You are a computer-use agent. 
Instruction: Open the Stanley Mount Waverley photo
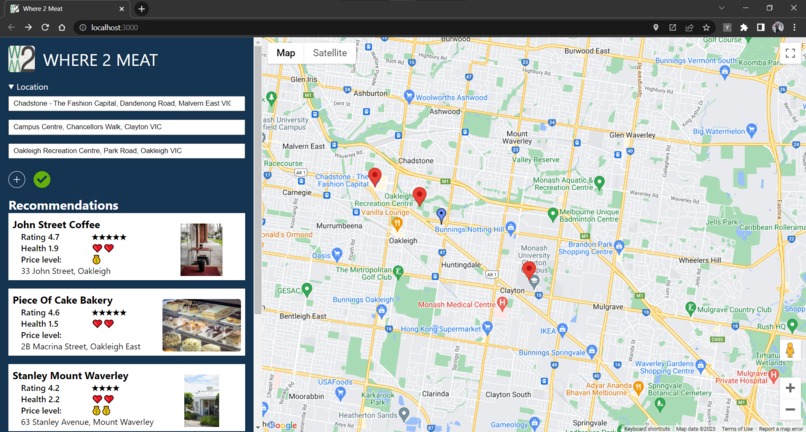[202, 401]
